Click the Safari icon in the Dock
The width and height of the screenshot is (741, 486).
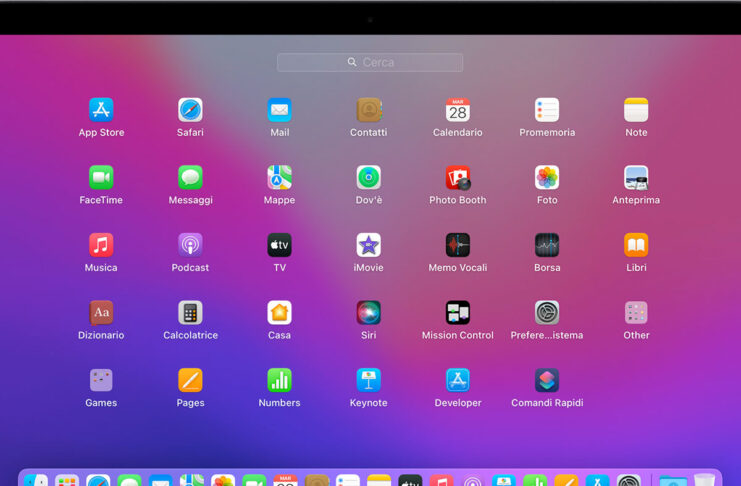click(98, 480)
